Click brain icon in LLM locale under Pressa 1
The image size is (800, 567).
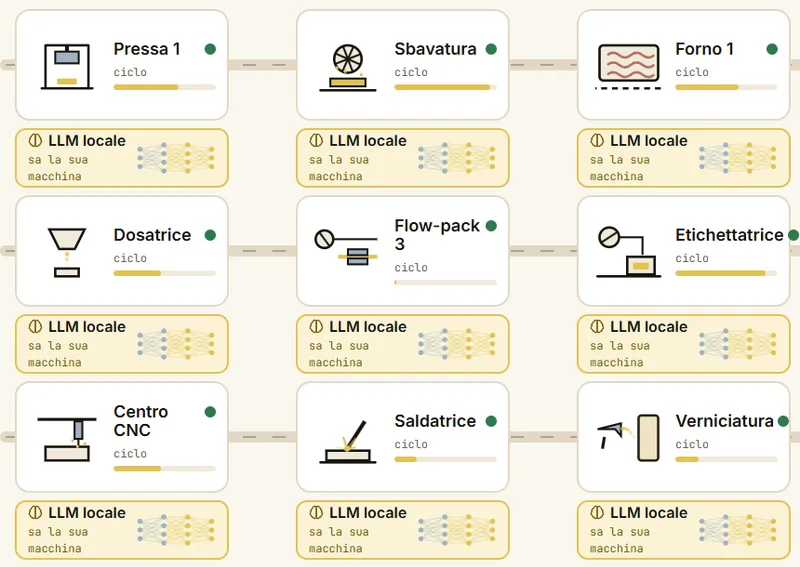coord(35,140)
